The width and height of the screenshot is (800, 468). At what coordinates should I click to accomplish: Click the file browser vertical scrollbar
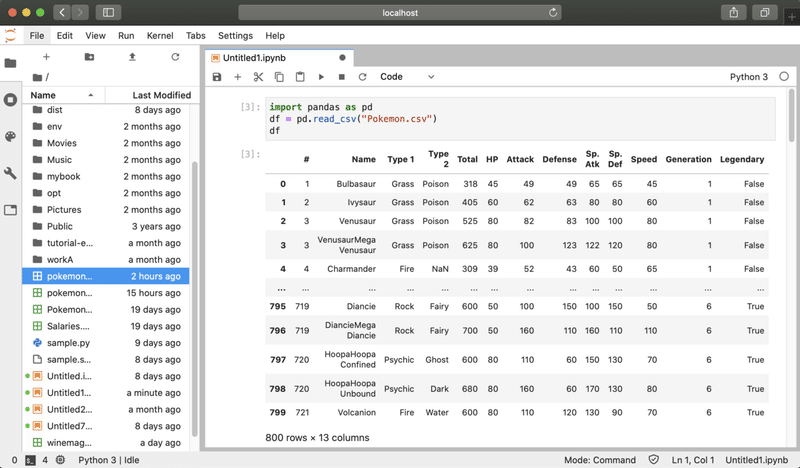click(194, 299)
